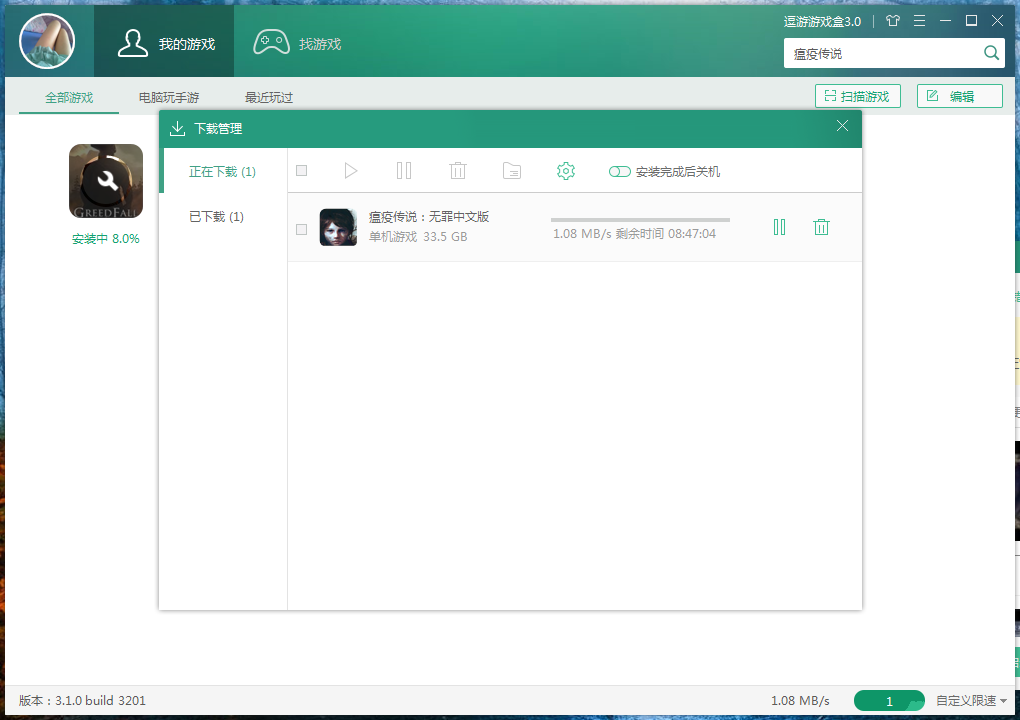Pause the 瘟疫传说 download
This screenshot has height=720, width=1020.
tap(779, 227)
